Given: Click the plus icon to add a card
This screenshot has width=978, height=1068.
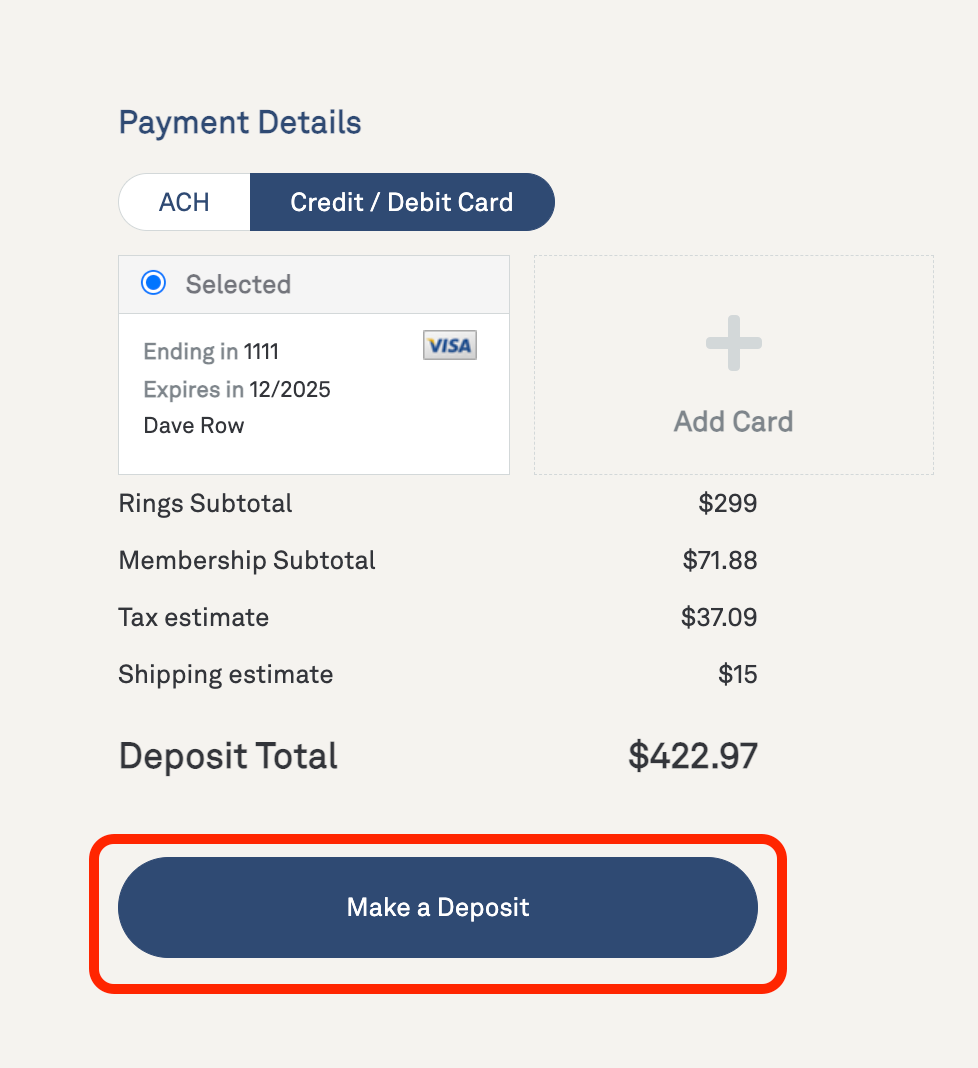Looking at the screenshot, I should 733,343.
